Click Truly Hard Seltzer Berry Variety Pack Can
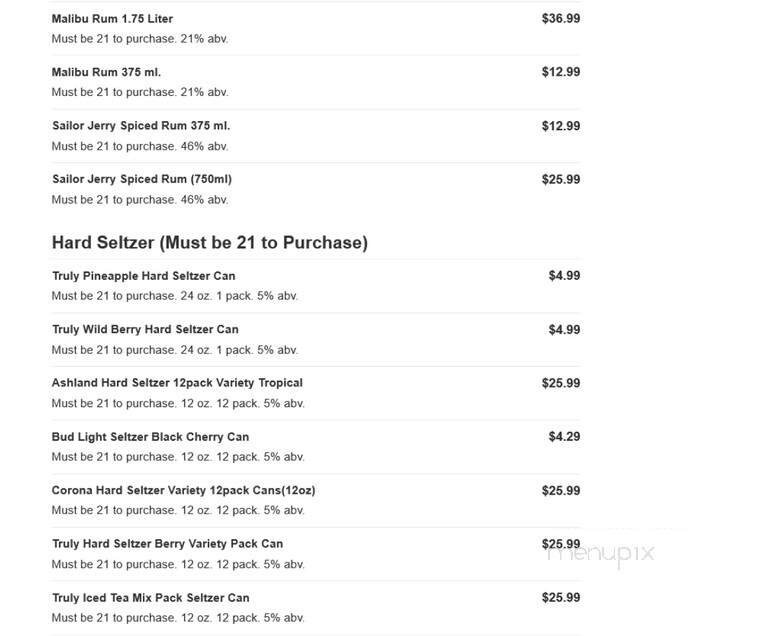The width and height of the screenshot is (780, 636). point(167,544)
